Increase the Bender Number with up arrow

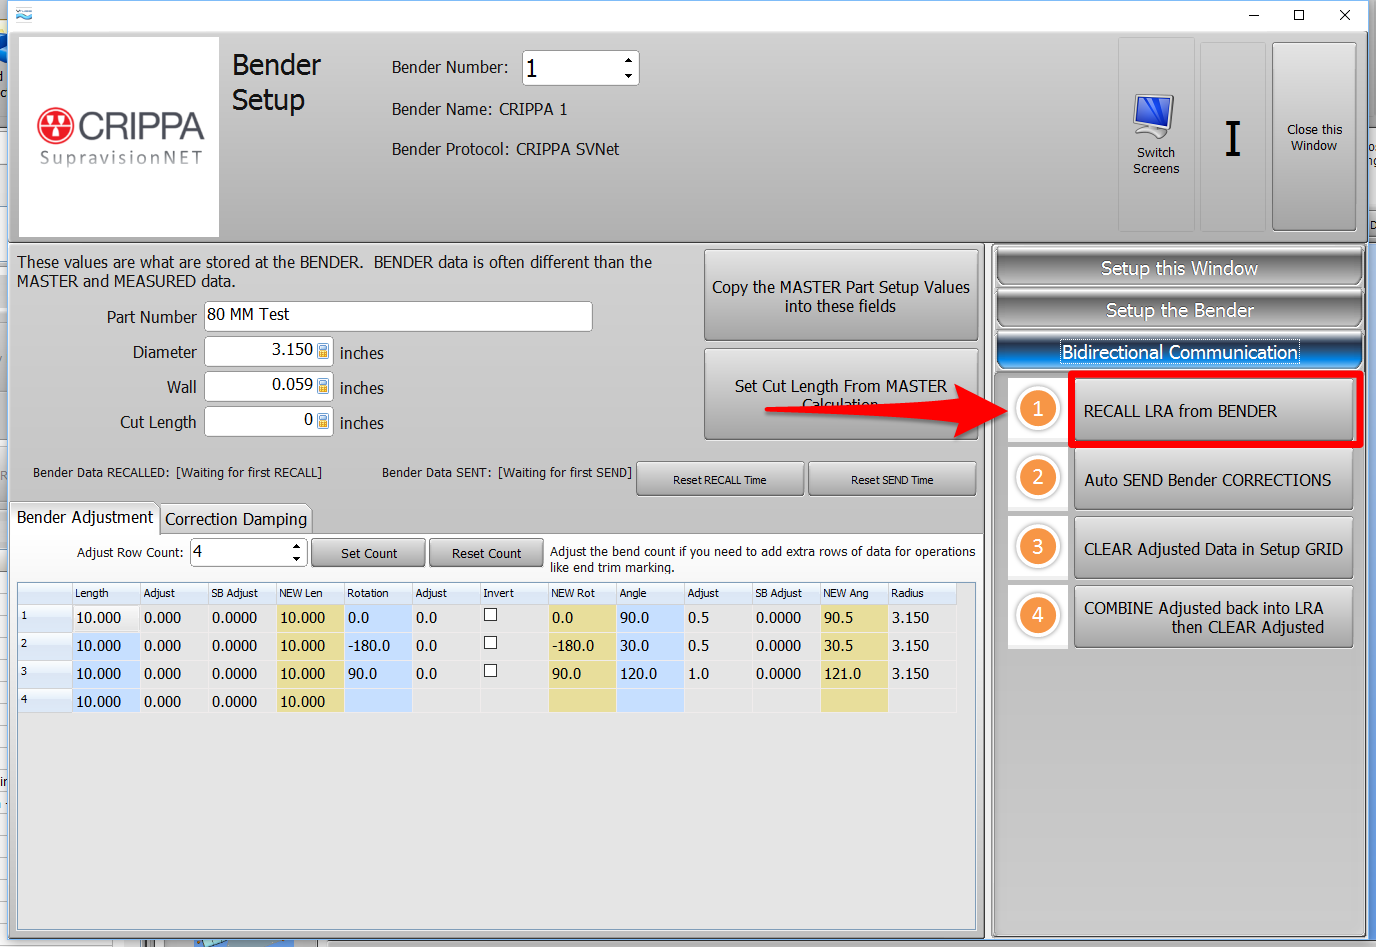[x=628, y=60]
